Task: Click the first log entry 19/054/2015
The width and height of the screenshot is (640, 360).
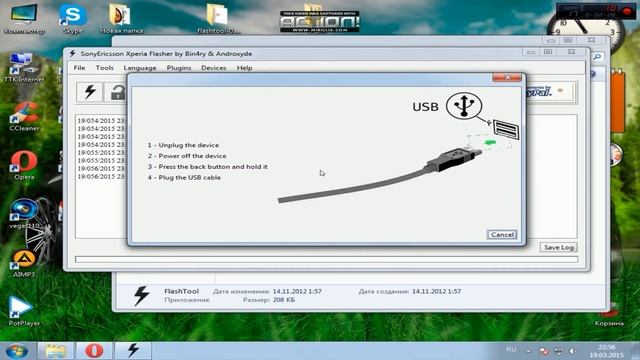Action: point(101,121)
